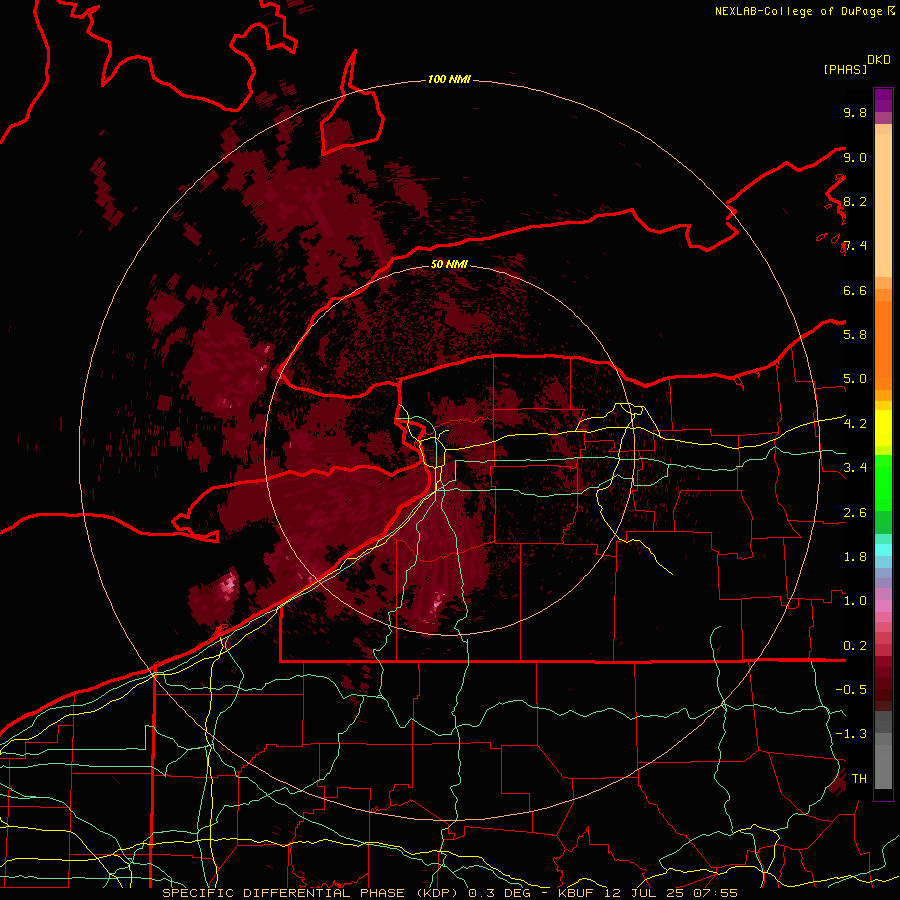The image size is (900, 900).
Task: Click the 6.6 scale label
Action: tap(855, 290)
